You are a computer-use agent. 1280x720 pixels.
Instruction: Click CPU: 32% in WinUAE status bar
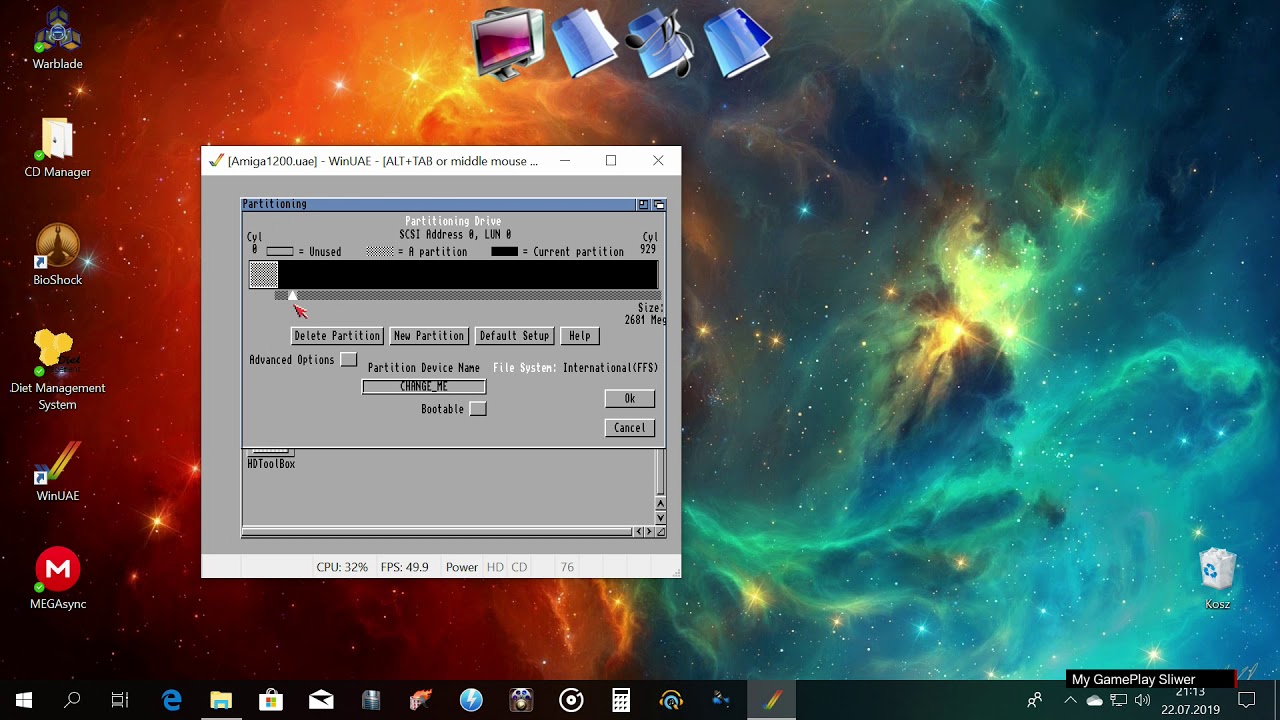342,567
